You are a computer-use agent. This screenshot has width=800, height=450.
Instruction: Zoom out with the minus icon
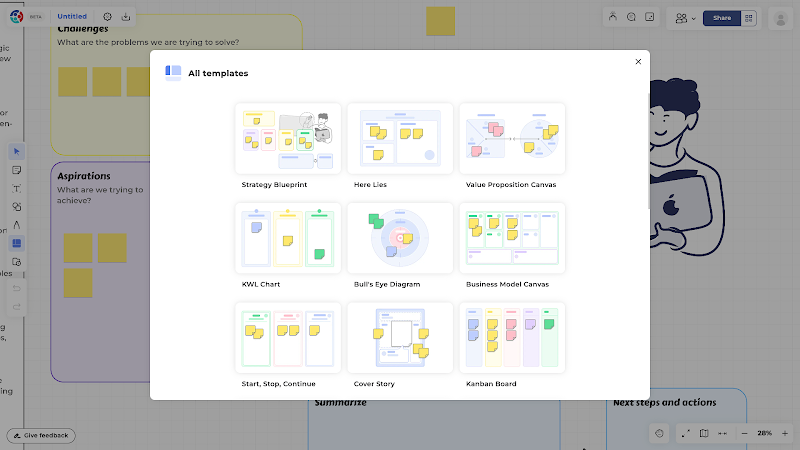pos(744,433)
